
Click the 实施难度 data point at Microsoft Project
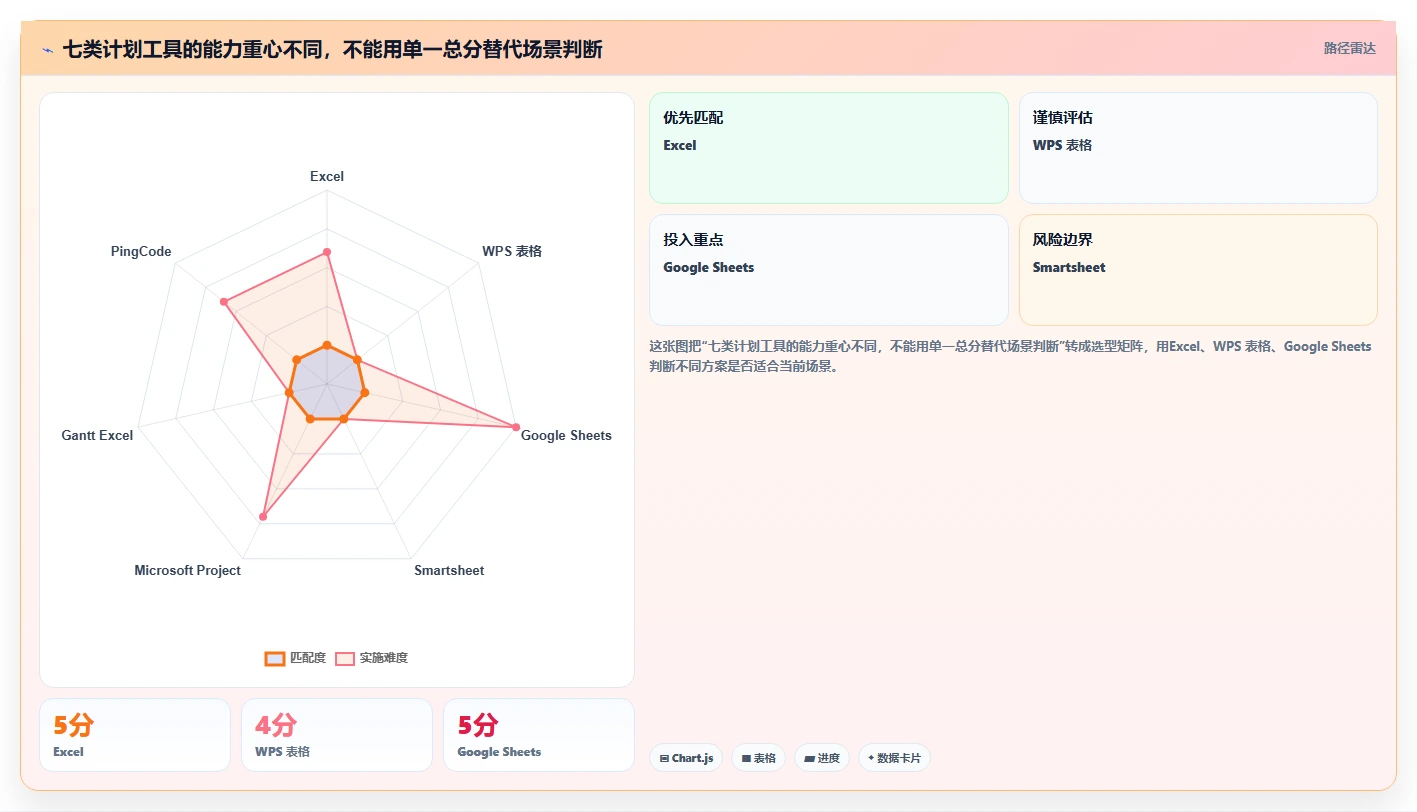tap(263, 517)
